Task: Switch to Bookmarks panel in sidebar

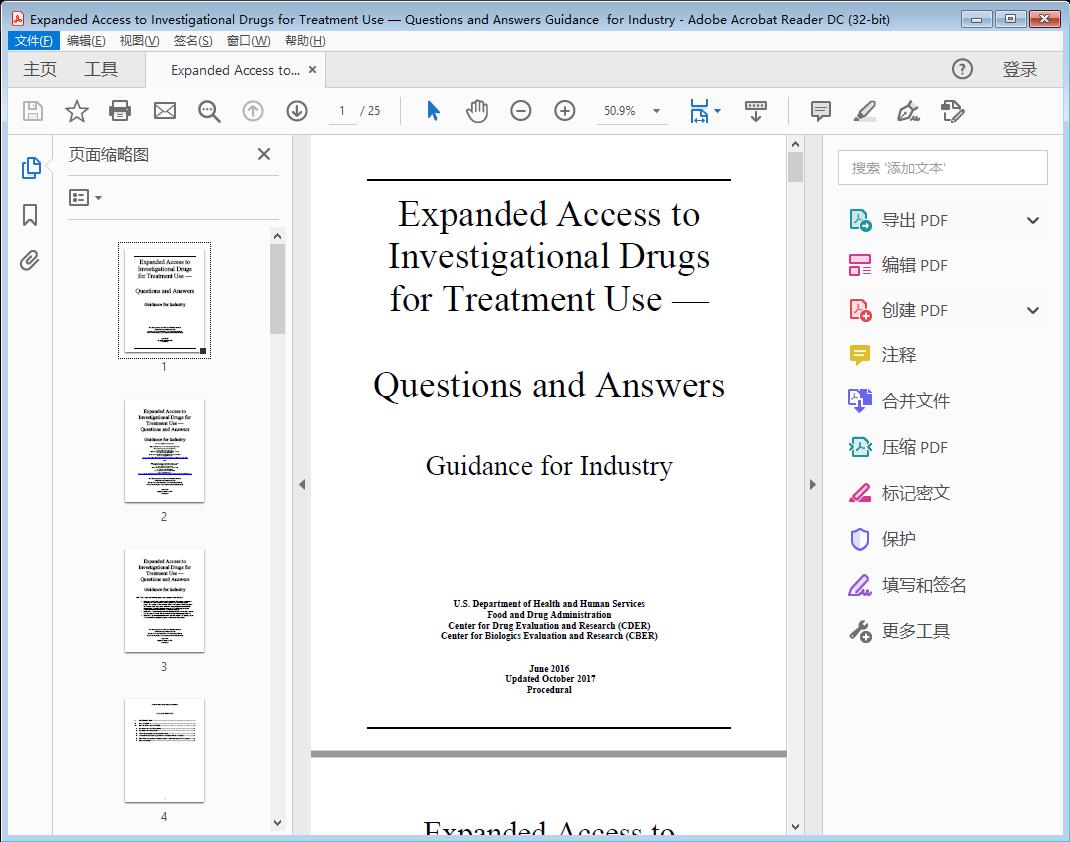Action: [29, 215]
